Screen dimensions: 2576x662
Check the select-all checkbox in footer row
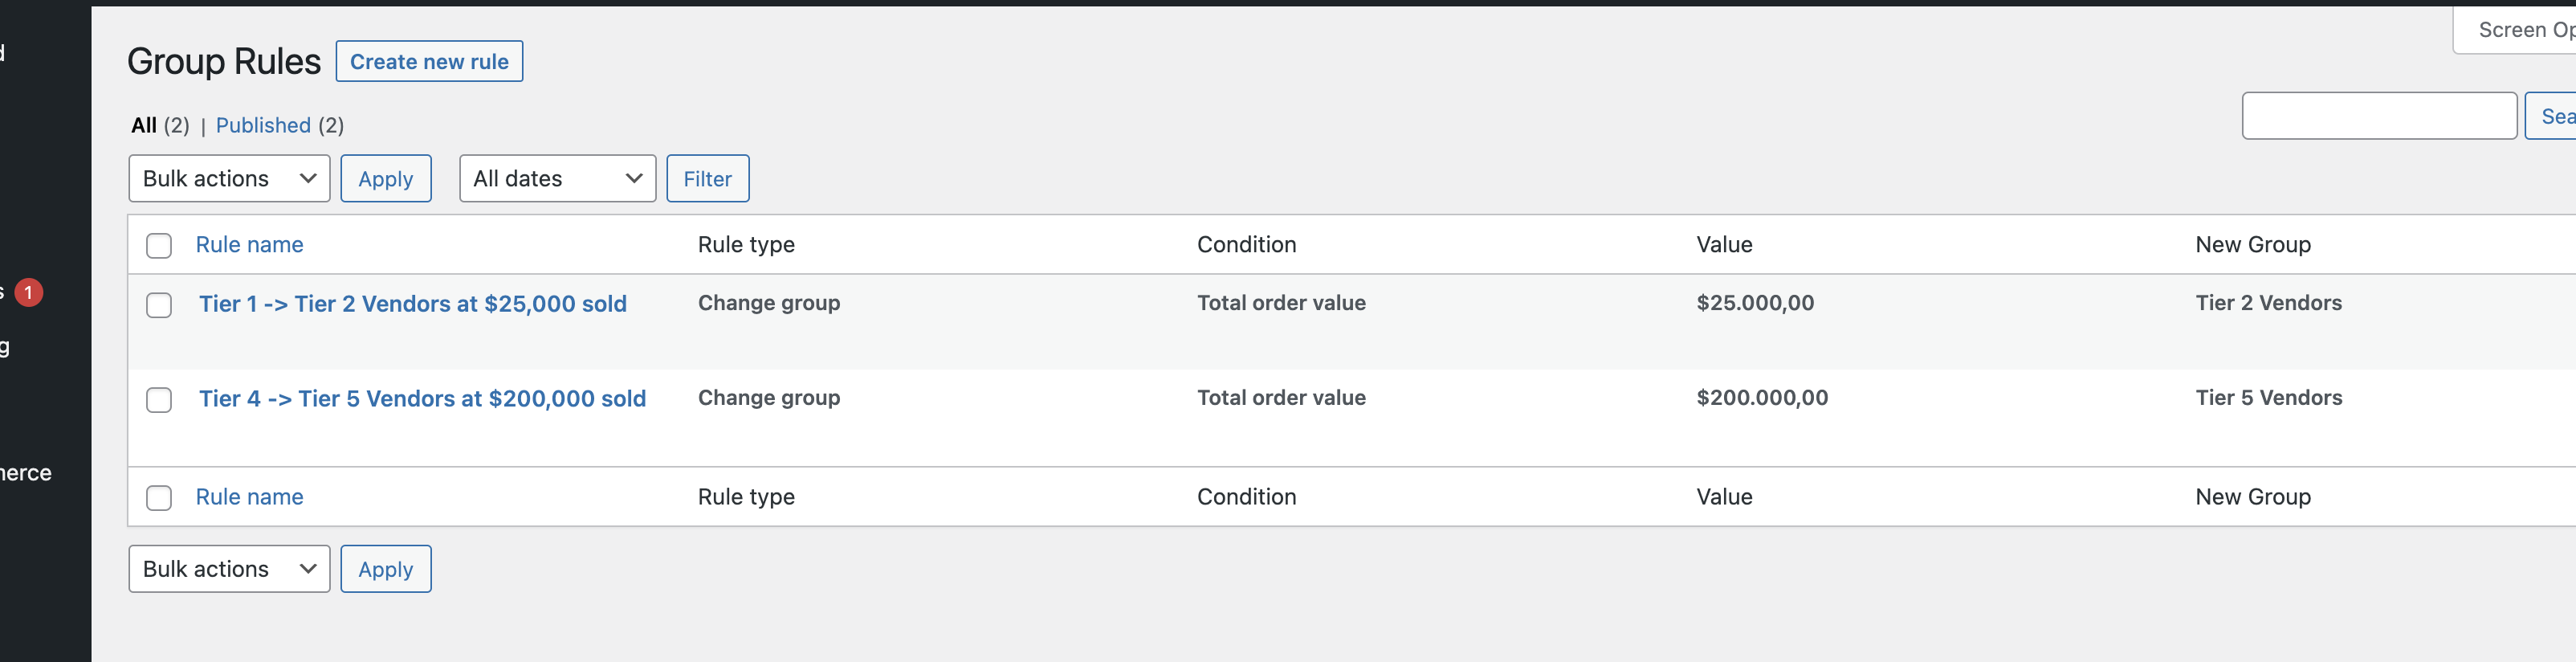(x=159, y=497)
